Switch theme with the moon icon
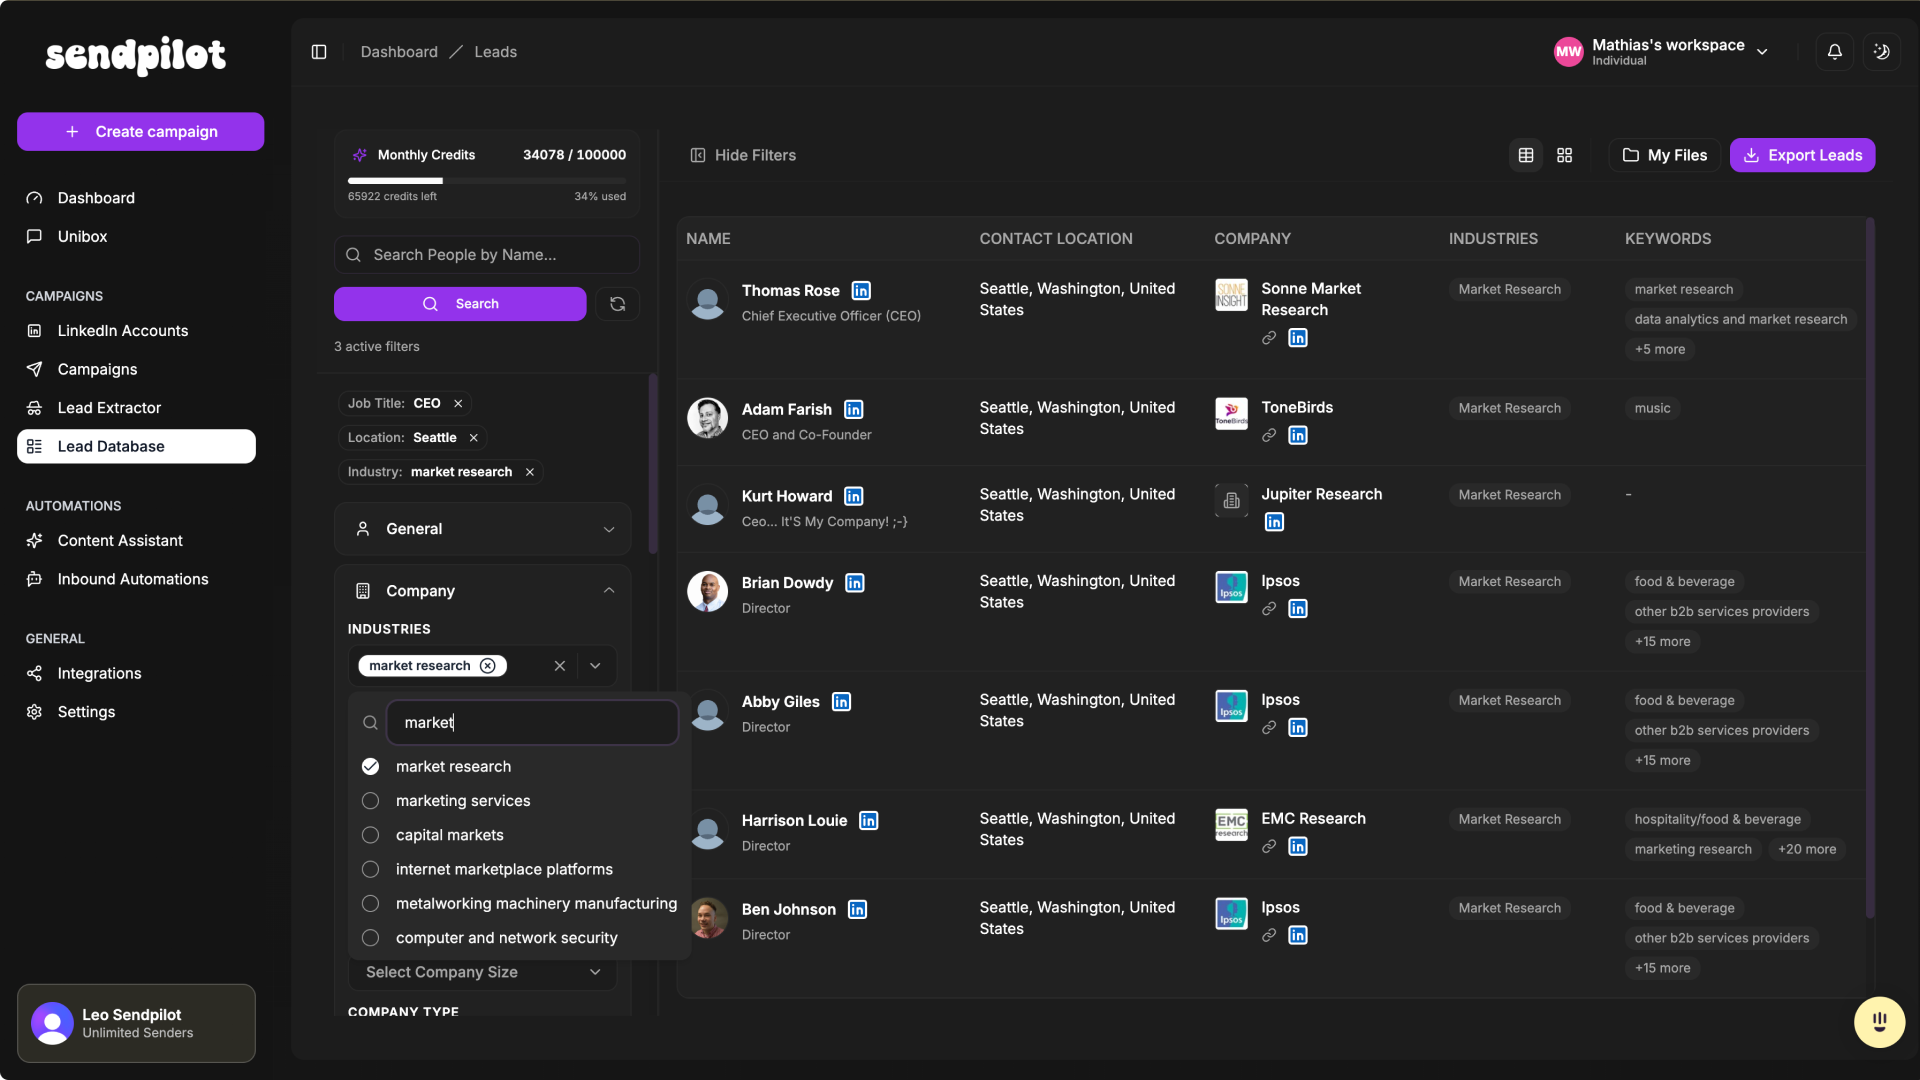1920x1080 pixels. 1882,52
